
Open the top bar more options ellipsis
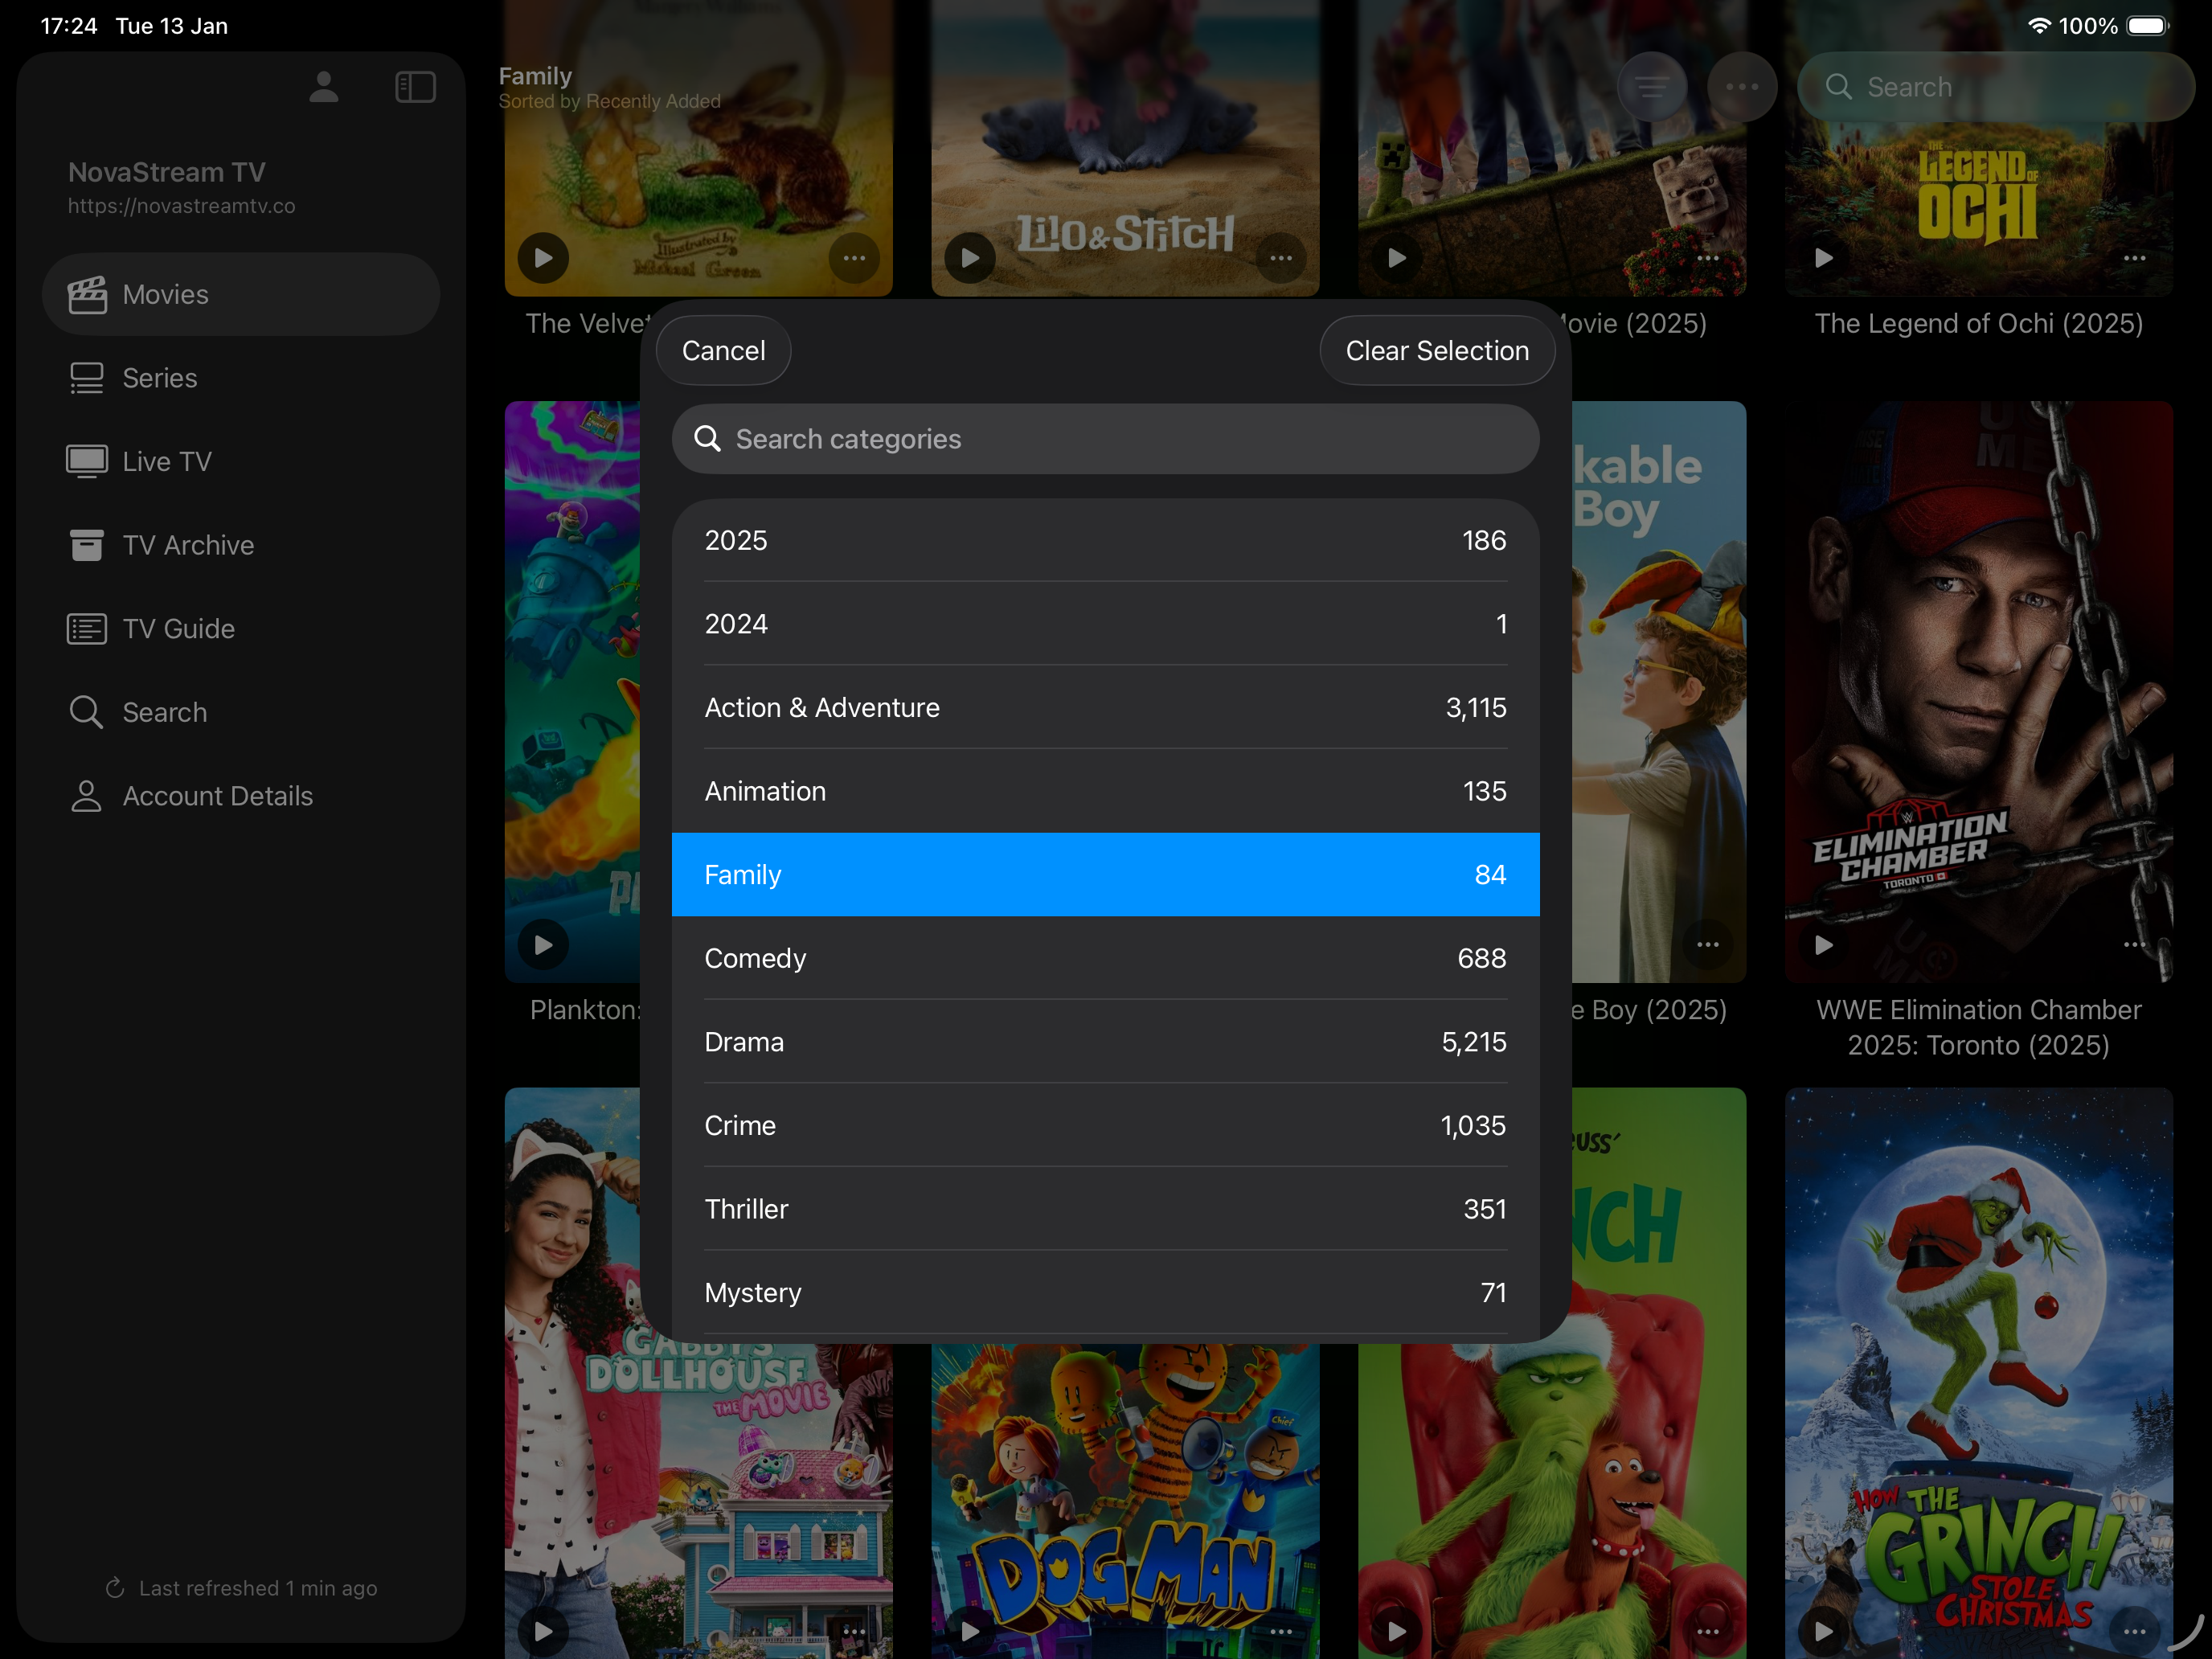click(1741, 87)
